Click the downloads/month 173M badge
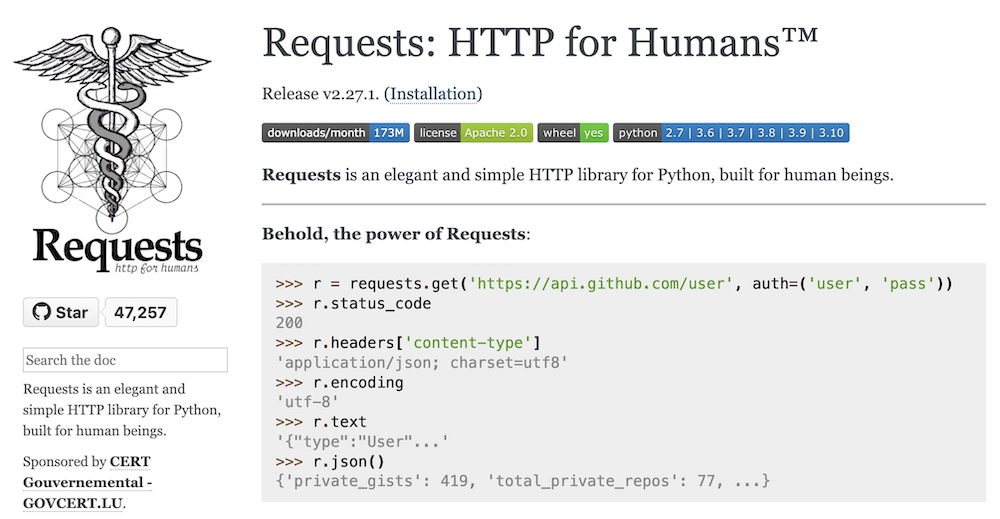 click(x=335, y=133)
